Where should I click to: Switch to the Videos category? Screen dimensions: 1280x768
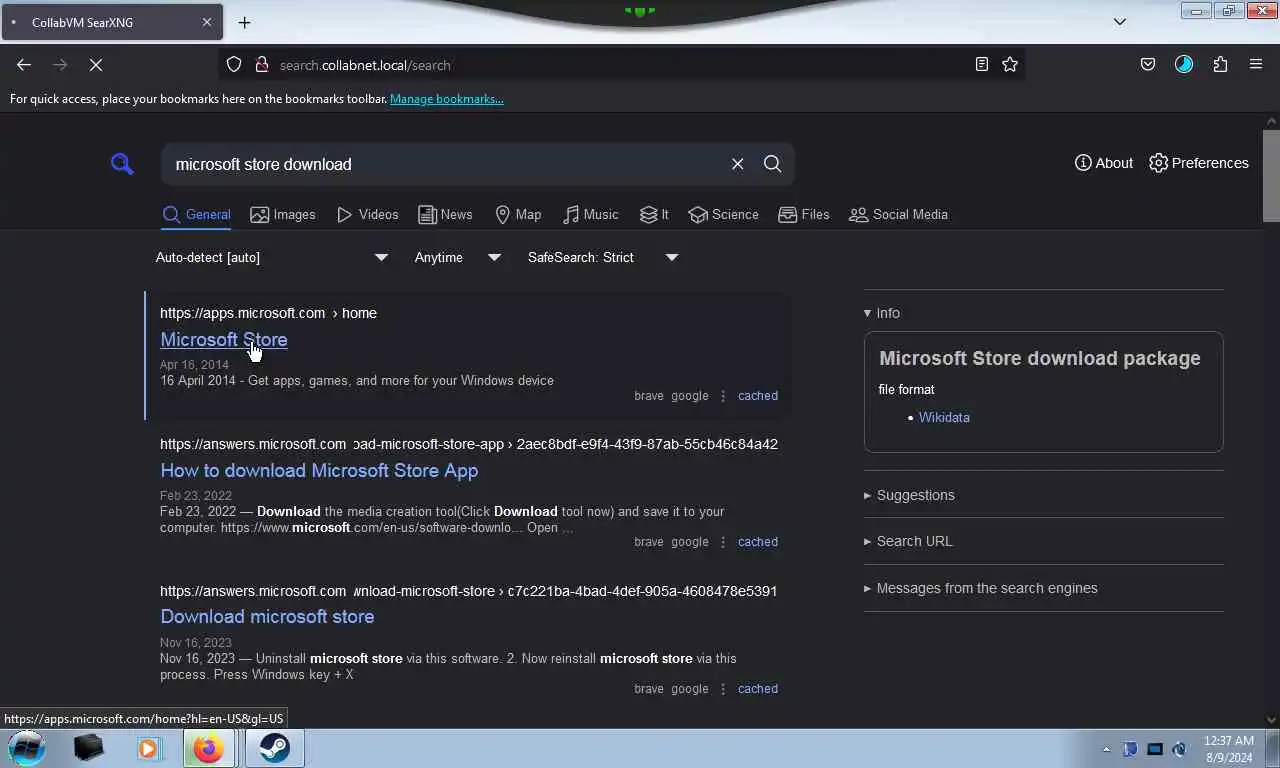368,214
